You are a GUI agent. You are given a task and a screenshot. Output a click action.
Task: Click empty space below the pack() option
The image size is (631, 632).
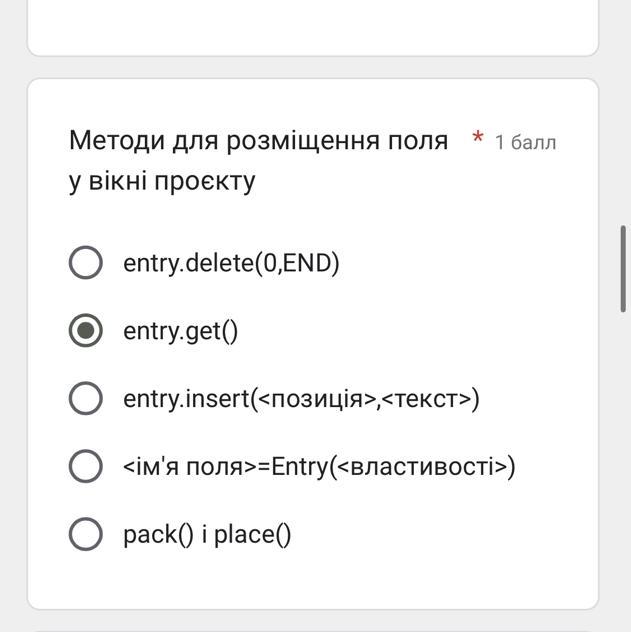click(x=312, y=580)
